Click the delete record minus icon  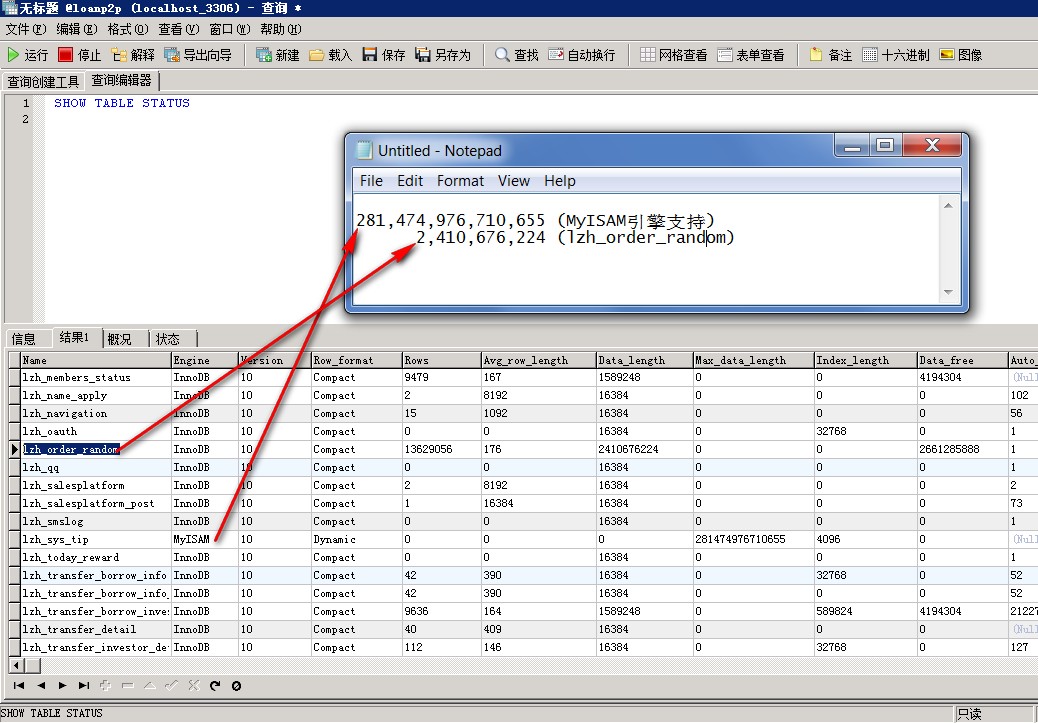point(127,685)
